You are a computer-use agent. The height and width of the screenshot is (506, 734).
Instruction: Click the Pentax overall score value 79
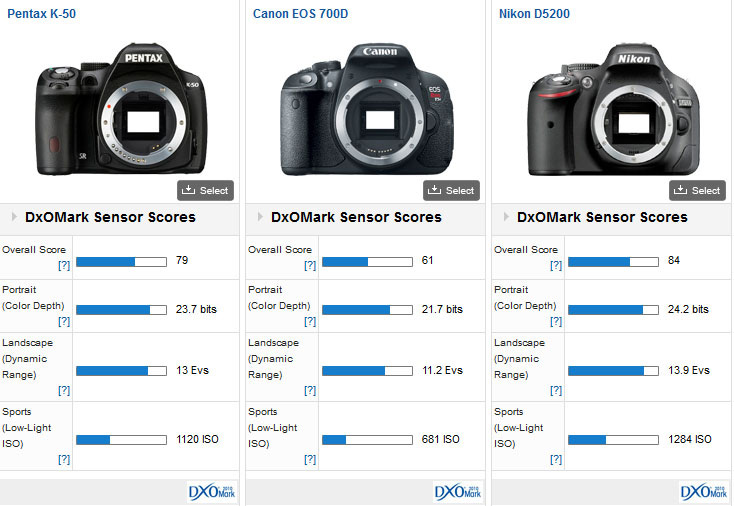[182, 260]
